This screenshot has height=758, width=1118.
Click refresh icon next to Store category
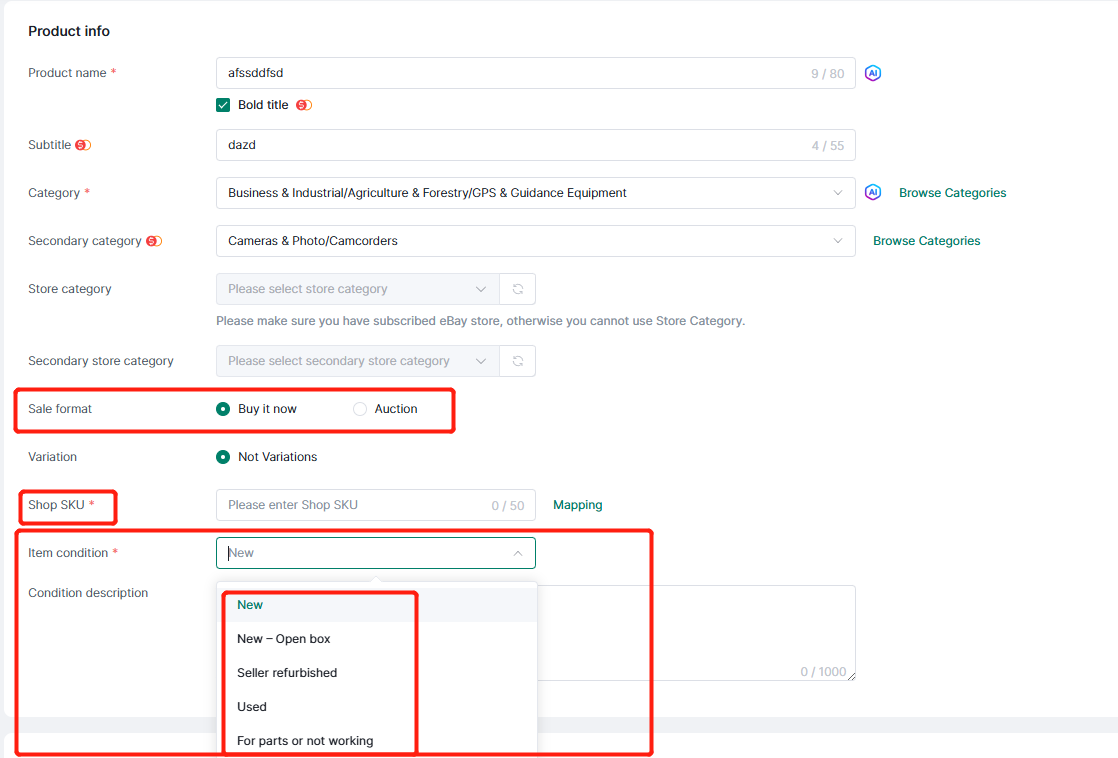click(x=518, y=289)
